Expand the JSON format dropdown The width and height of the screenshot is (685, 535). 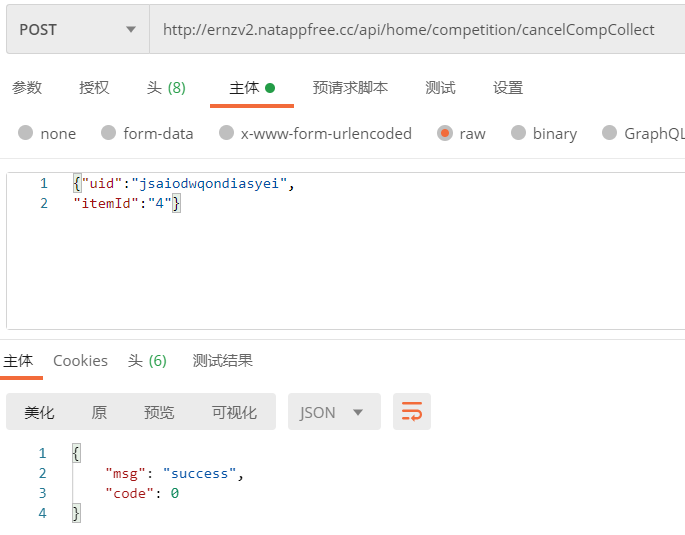coord(334,412)
